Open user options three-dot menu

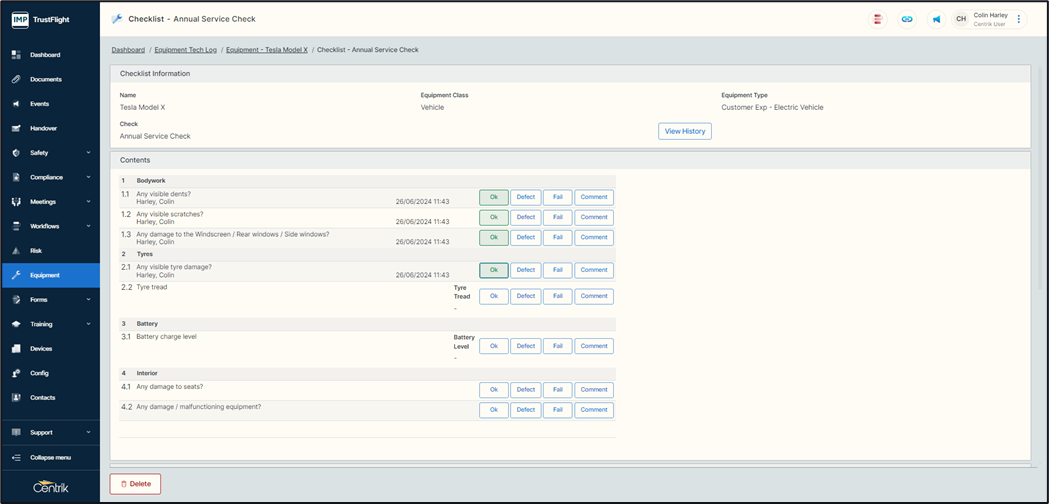(1019, 19)
